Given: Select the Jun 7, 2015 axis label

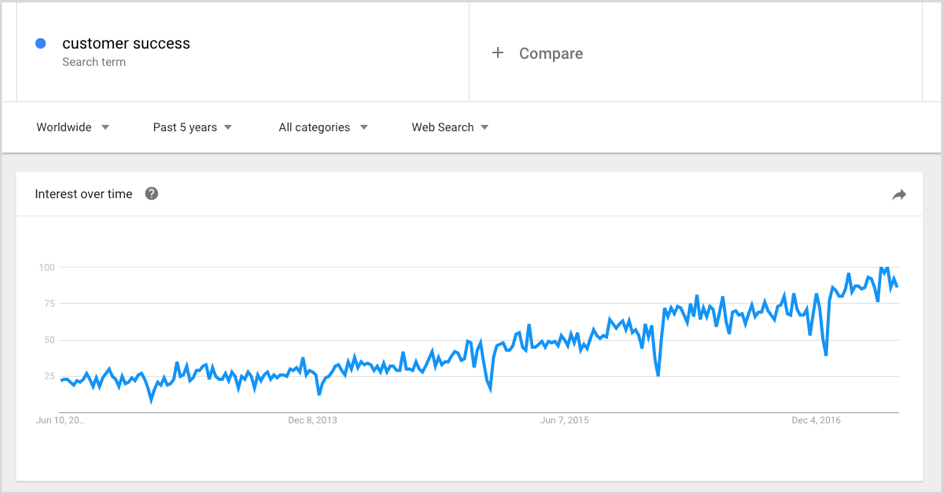Looking at the screenshot, I should pos(564,420).
